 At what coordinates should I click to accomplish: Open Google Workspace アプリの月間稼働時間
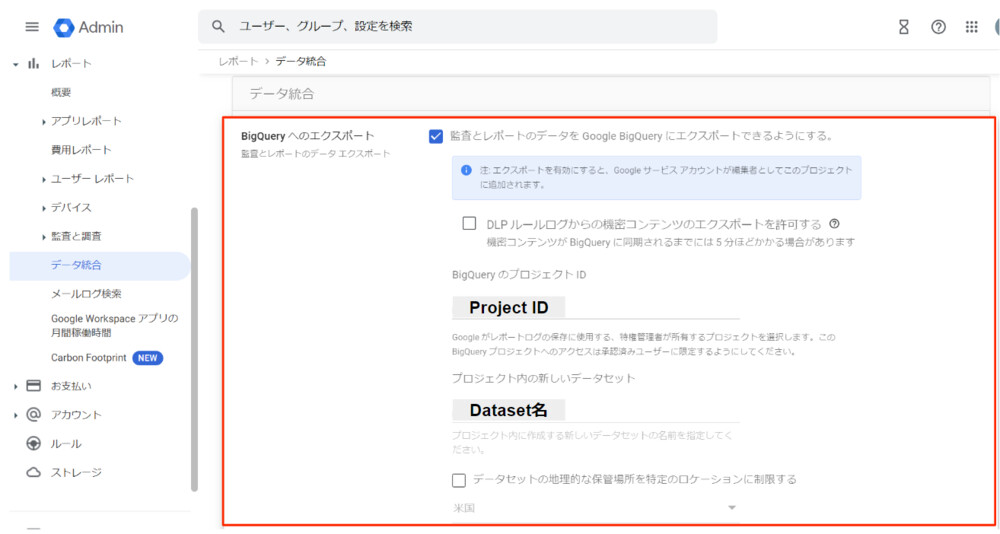pos(115,325)
